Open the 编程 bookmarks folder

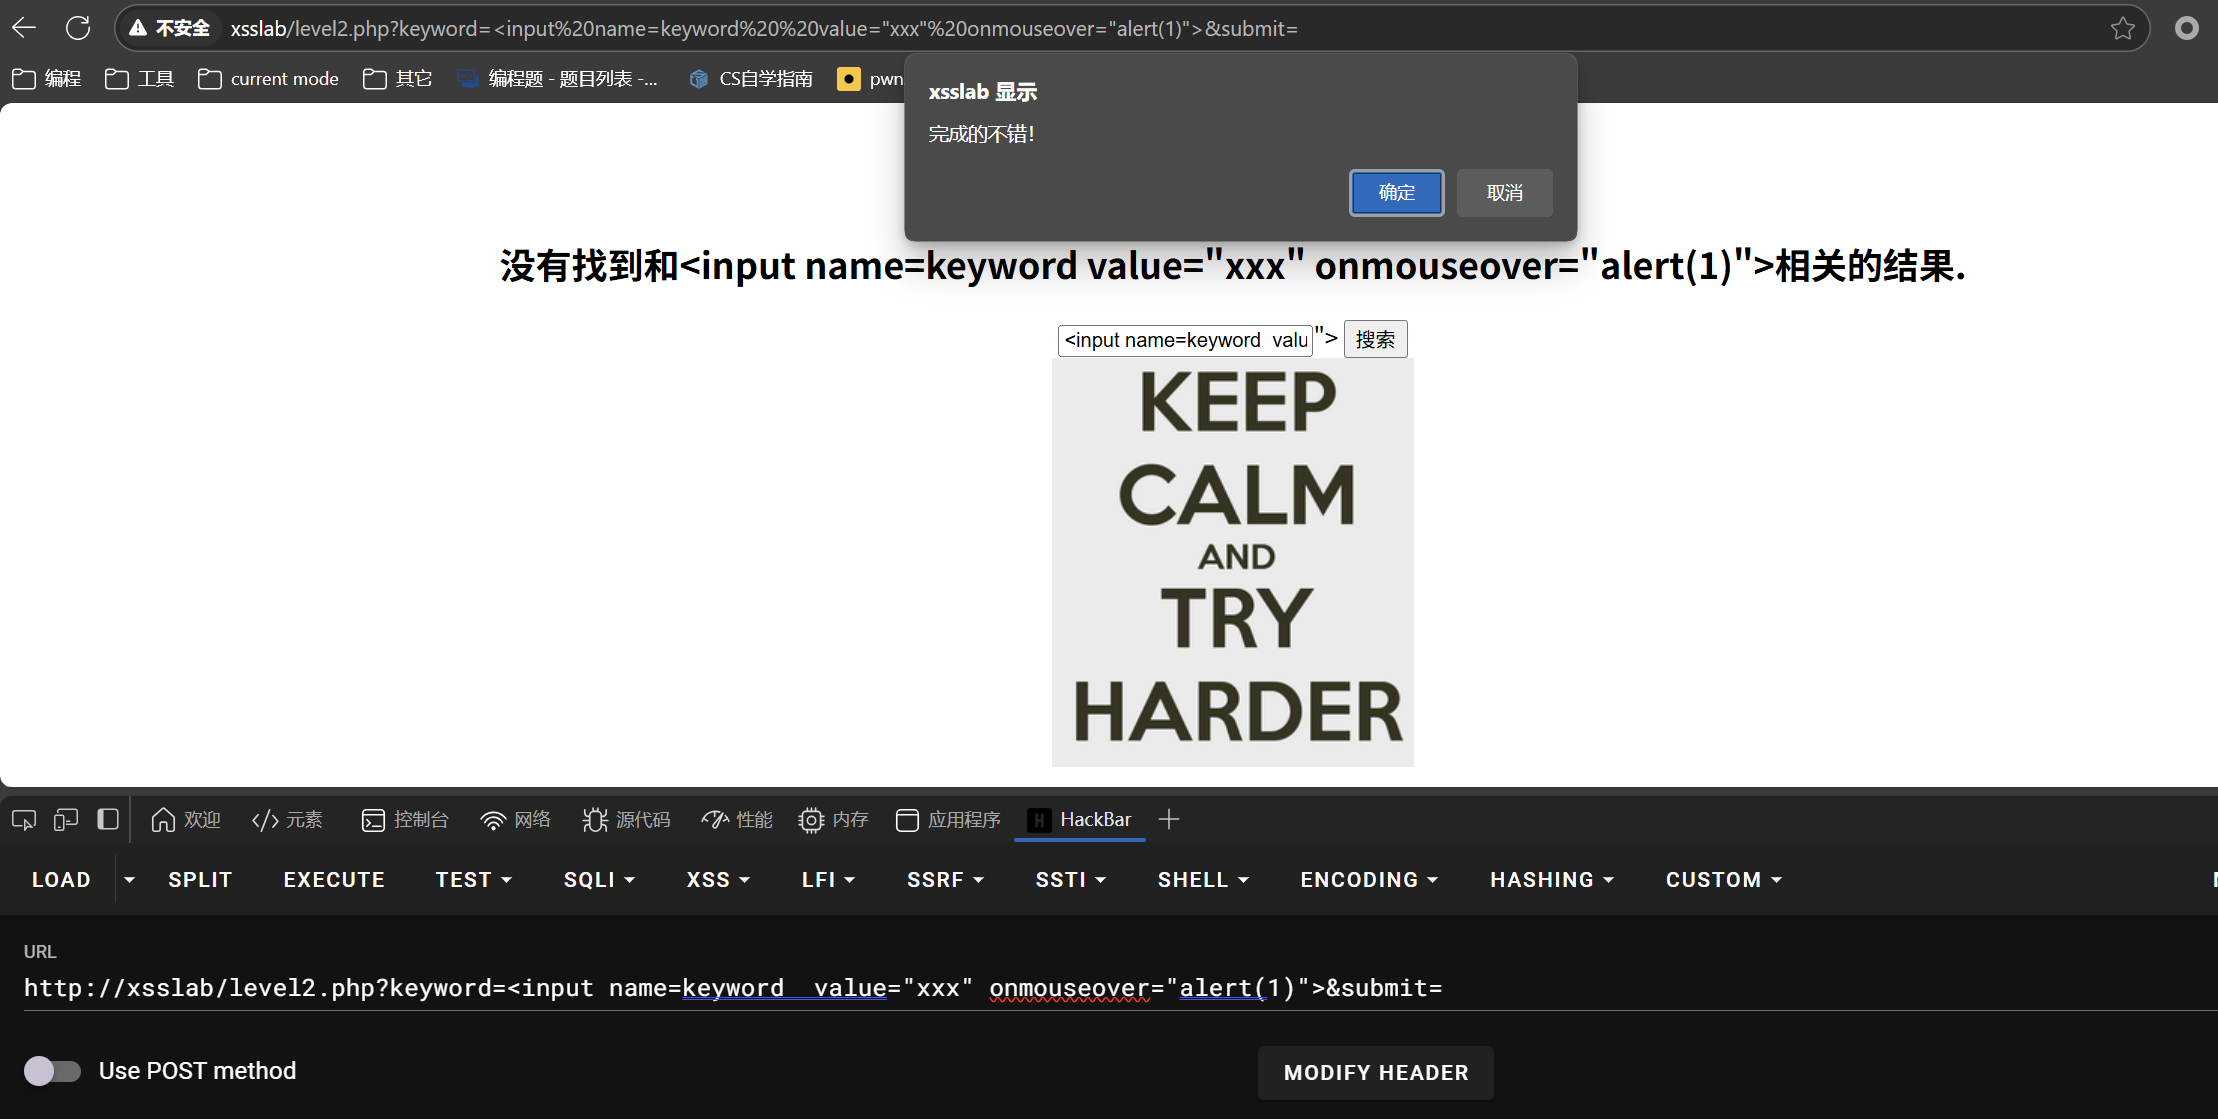(47, 78)
